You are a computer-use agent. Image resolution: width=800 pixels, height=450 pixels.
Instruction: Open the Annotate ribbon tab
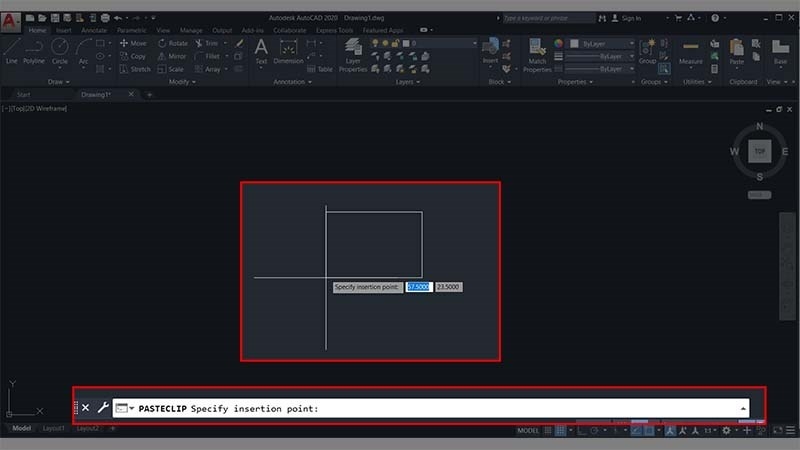[94, 30]
